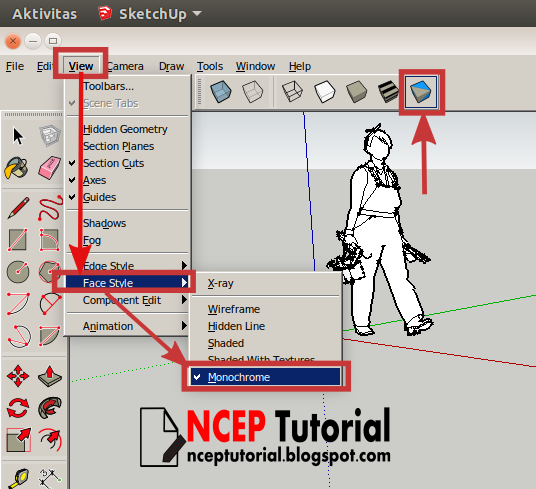Switch to Hidden Line white cube icon

click(324, 92)
